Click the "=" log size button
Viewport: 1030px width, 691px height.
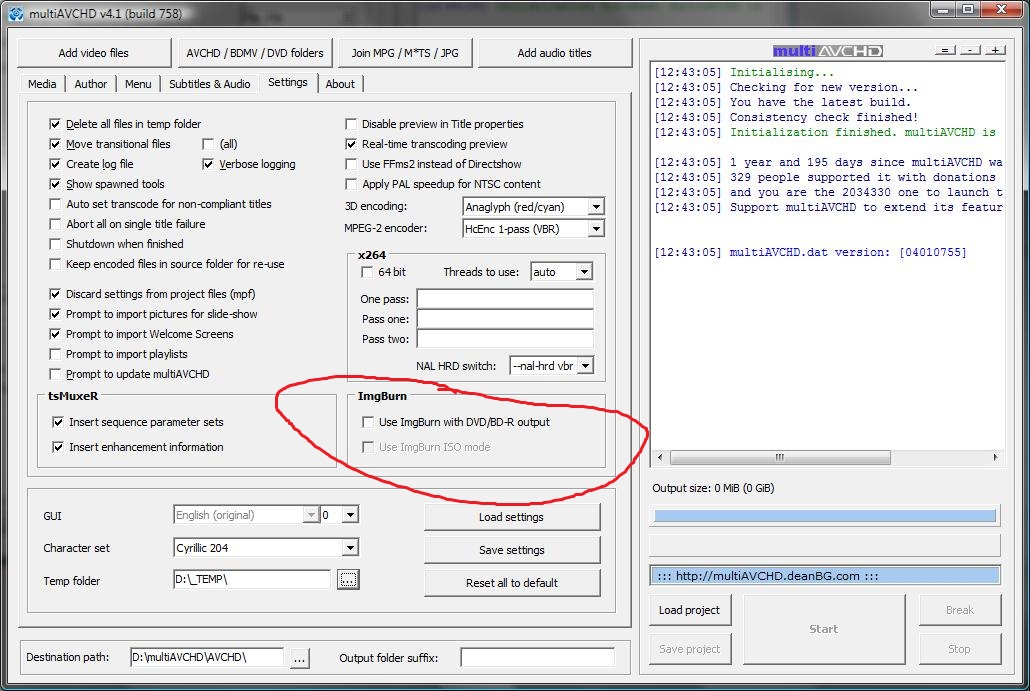coord(946,50)
